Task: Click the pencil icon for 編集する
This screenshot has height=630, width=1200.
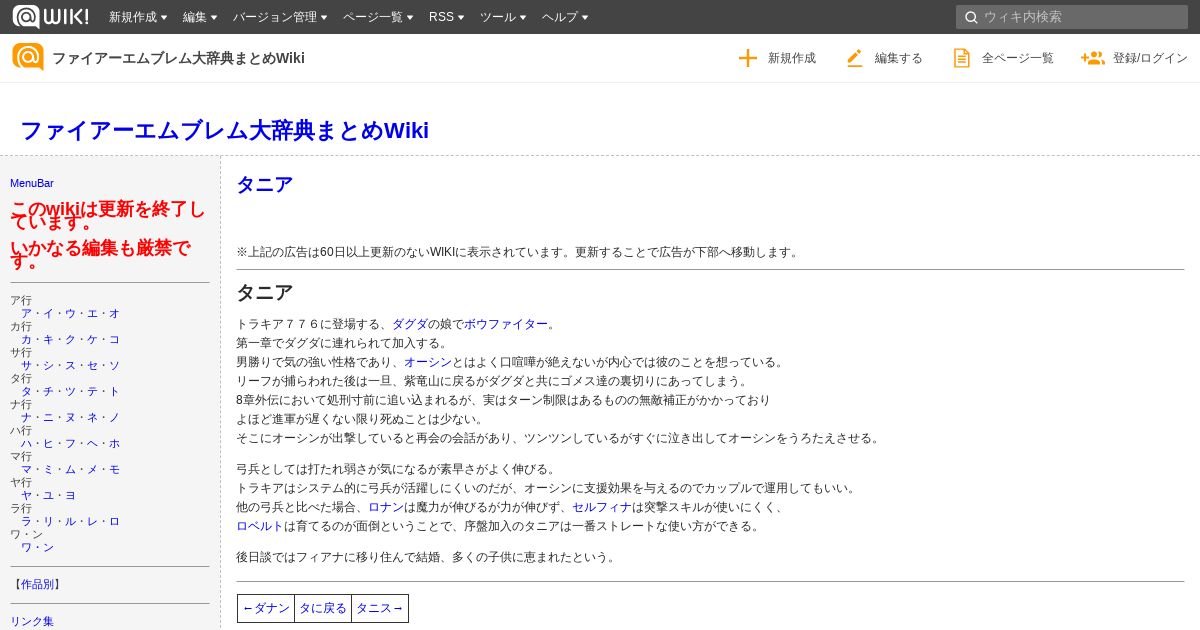Action: tap(854, 58)
